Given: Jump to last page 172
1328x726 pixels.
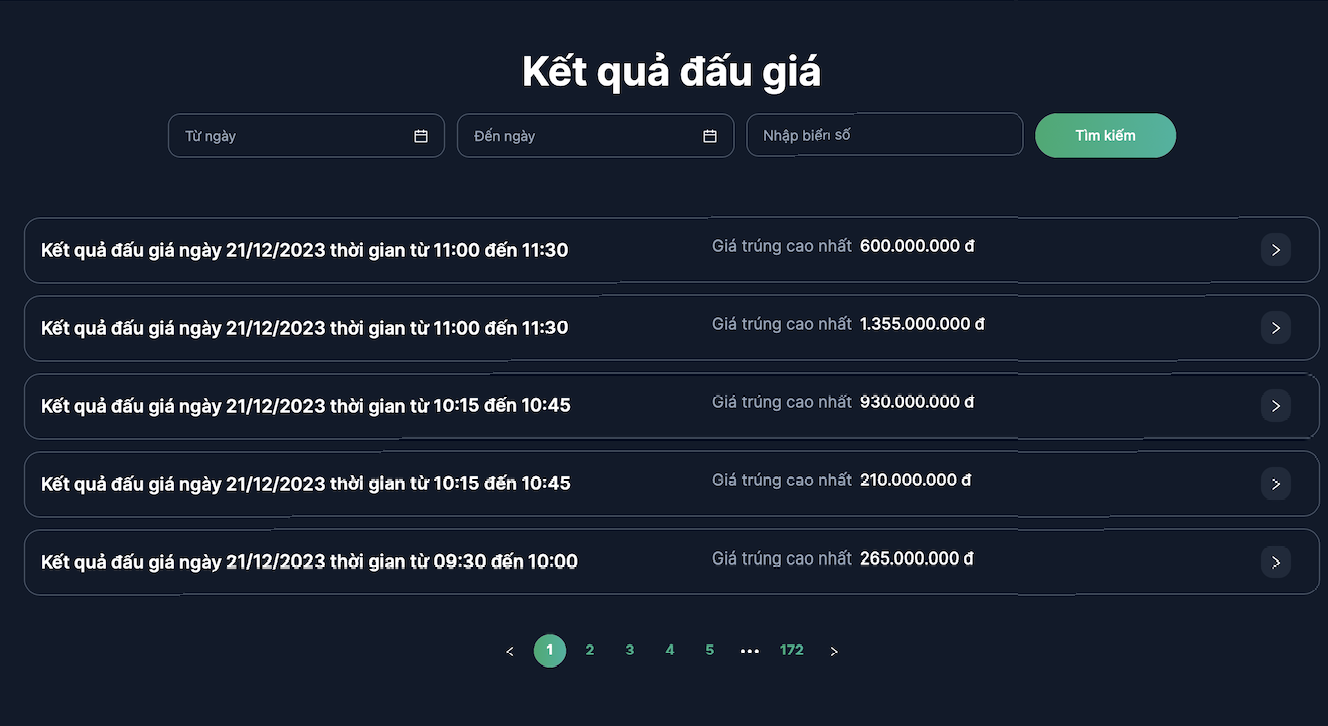Looking at the screenshot, I should coord(792,650).
